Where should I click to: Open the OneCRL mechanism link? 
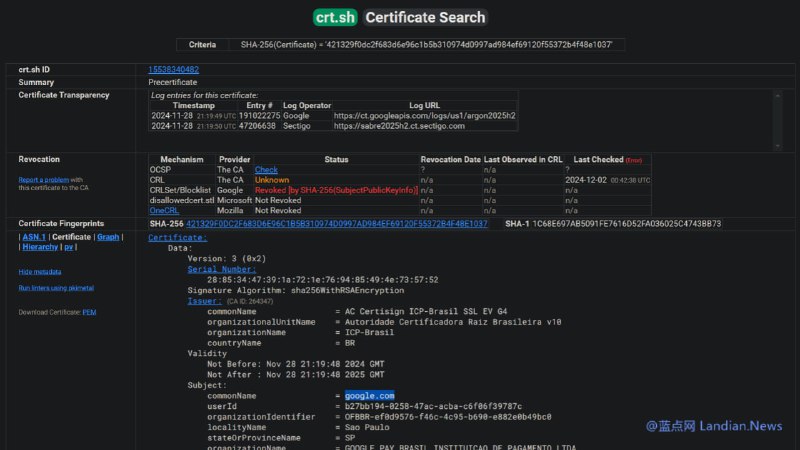[163, 210]
